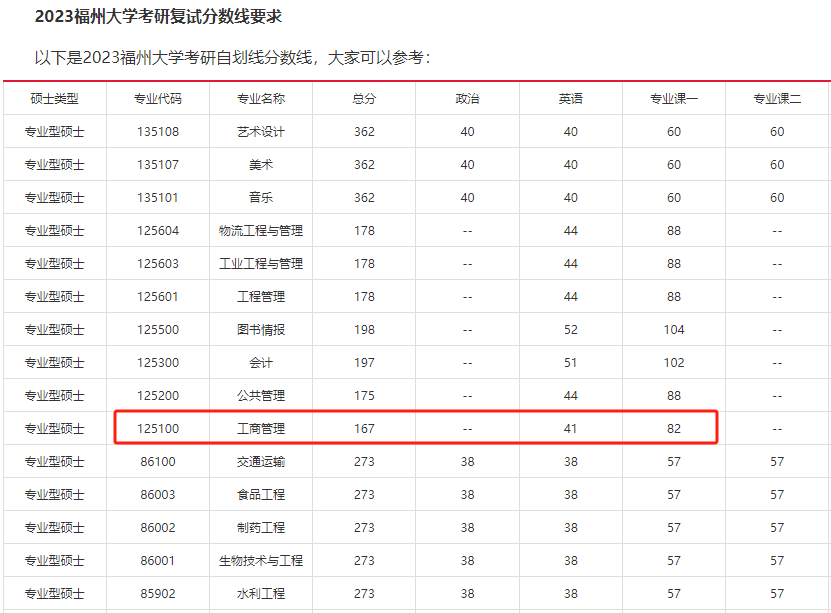831x613 pixels.
Task: Select the major name 食品工程
Action: click(x=261, y=494)
